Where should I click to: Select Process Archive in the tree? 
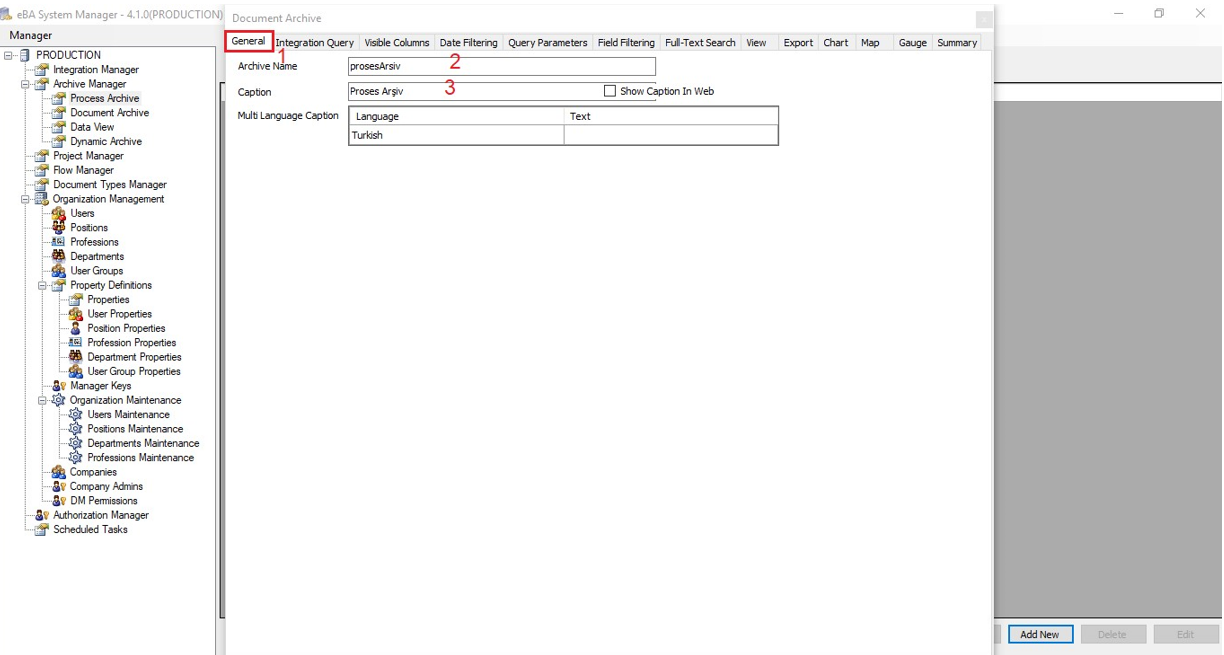coord(105,99)
